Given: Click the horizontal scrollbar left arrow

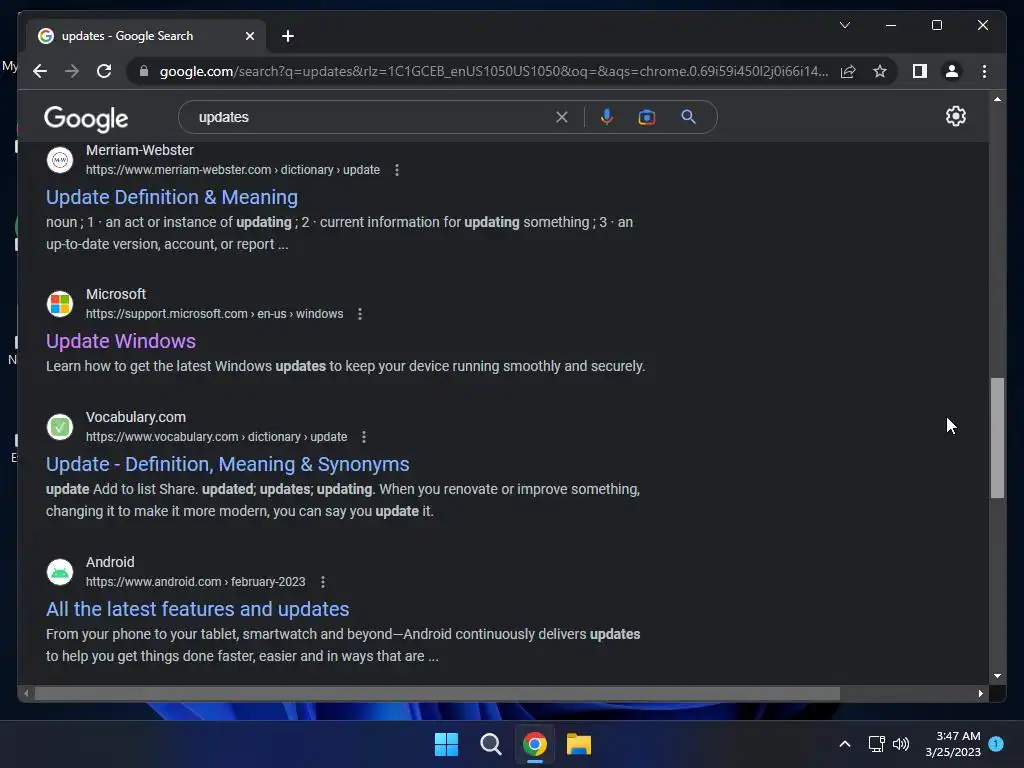Looking at the screenshot, I should click(26, 694).
